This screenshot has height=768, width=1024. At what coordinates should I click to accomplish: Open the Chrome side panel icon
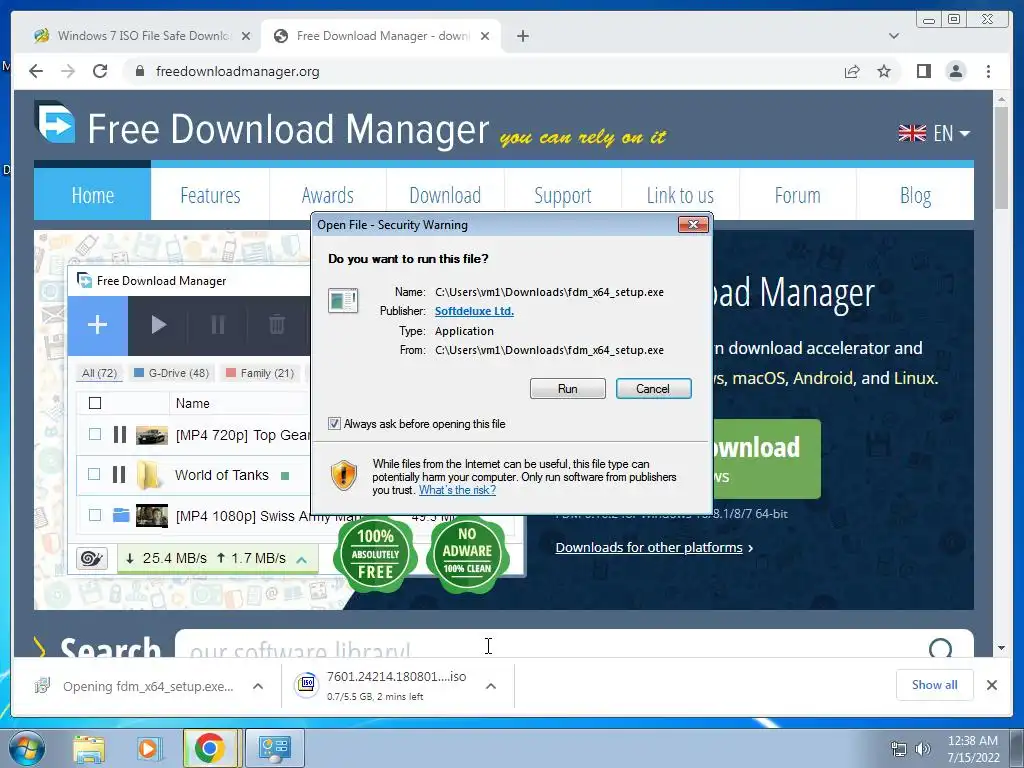pyautogui.click(x=923, y=71)
